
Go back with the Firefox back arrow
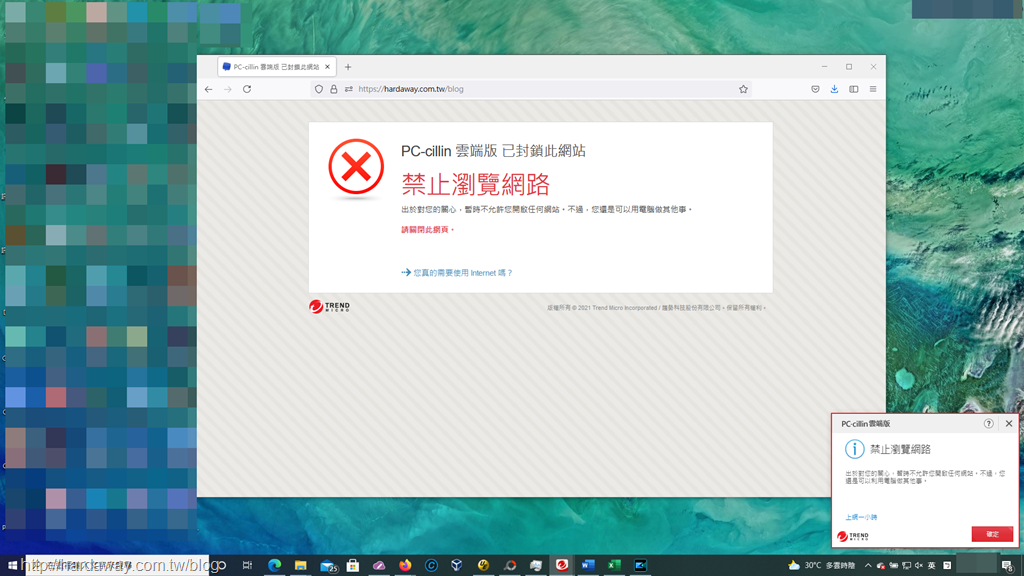click(x=208, y=89)
